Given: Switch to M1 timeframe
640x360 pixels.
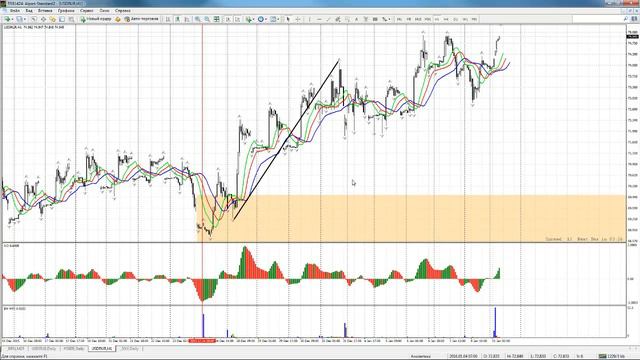Looking at the screenshot, I should pos(399,19).
